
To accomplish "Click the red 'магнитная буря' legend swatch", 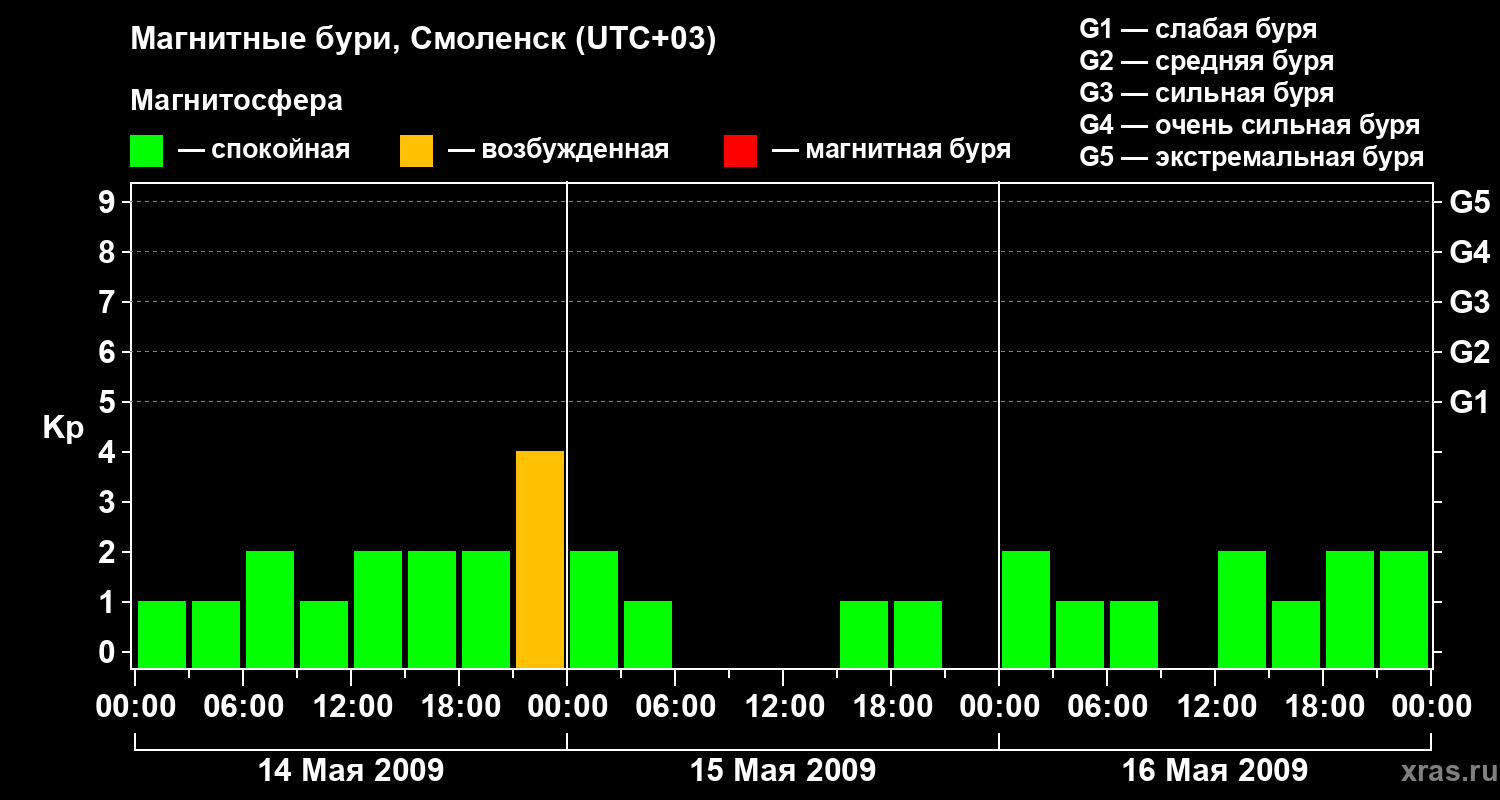I will (x=740, y=151).
